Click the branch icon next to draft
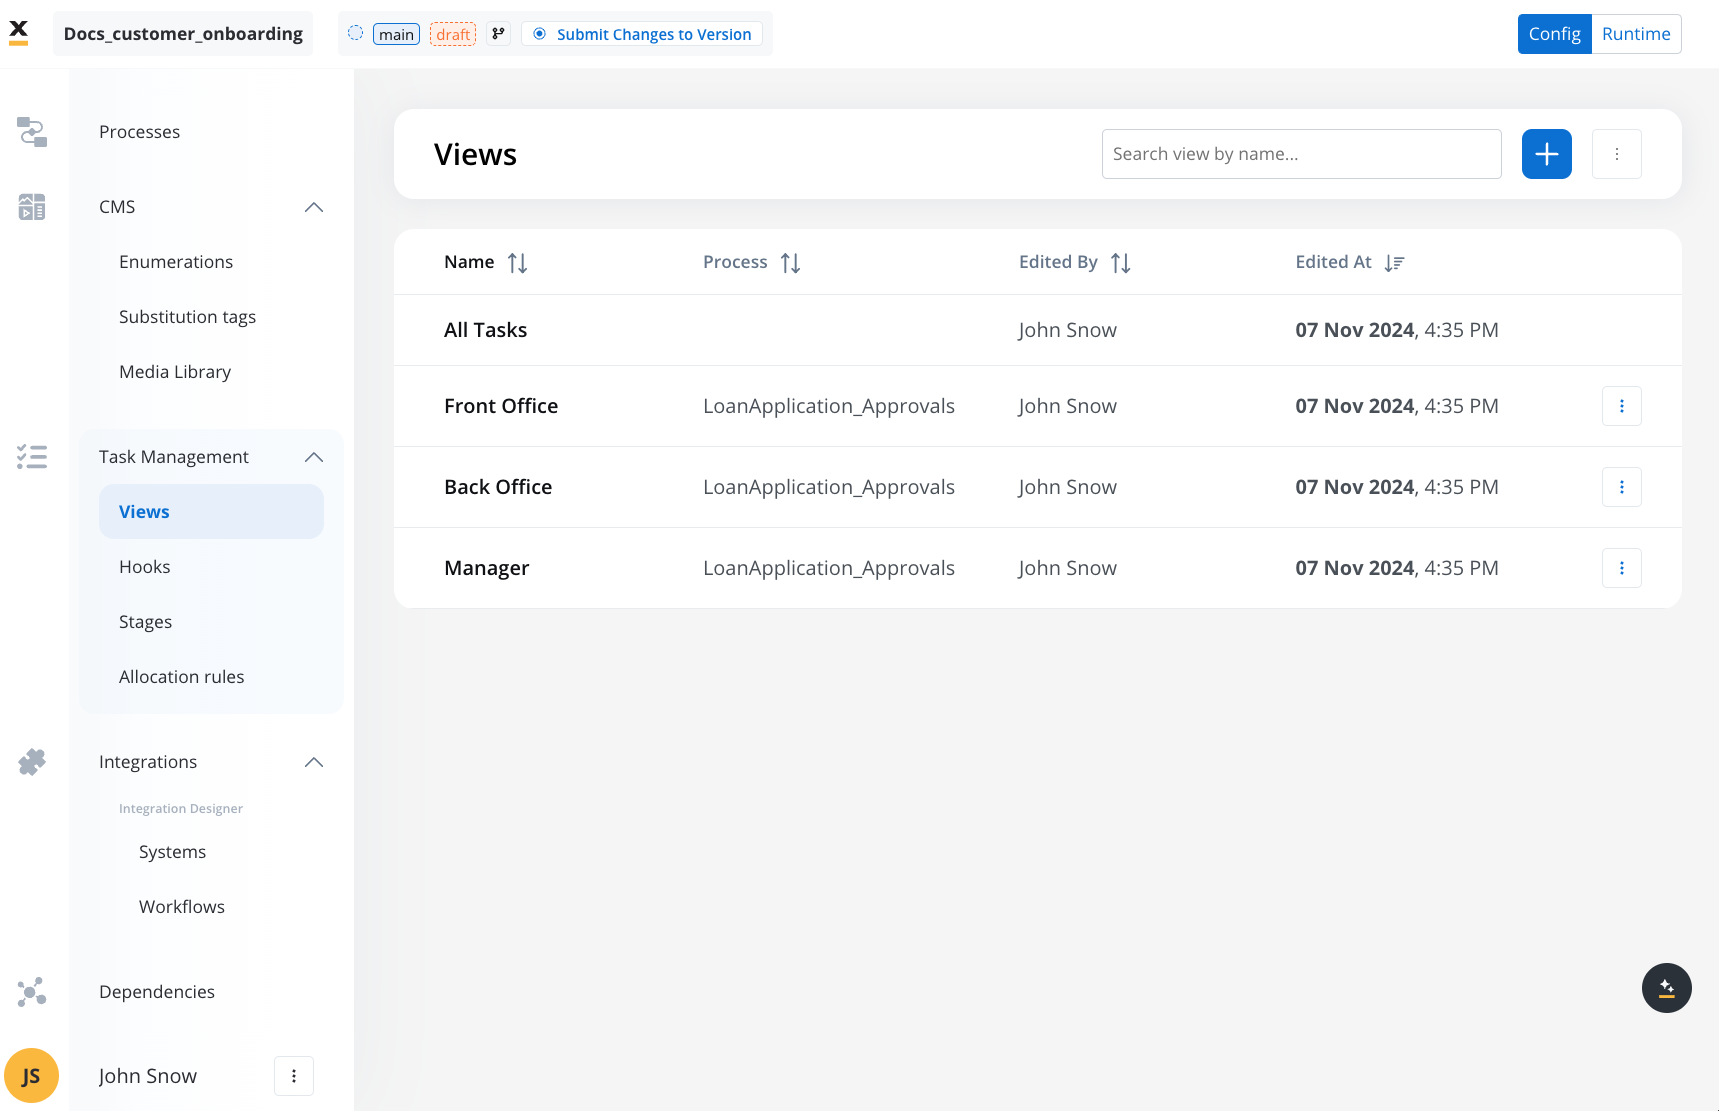Screen dimensions: 1719x1111 point(498,34)
